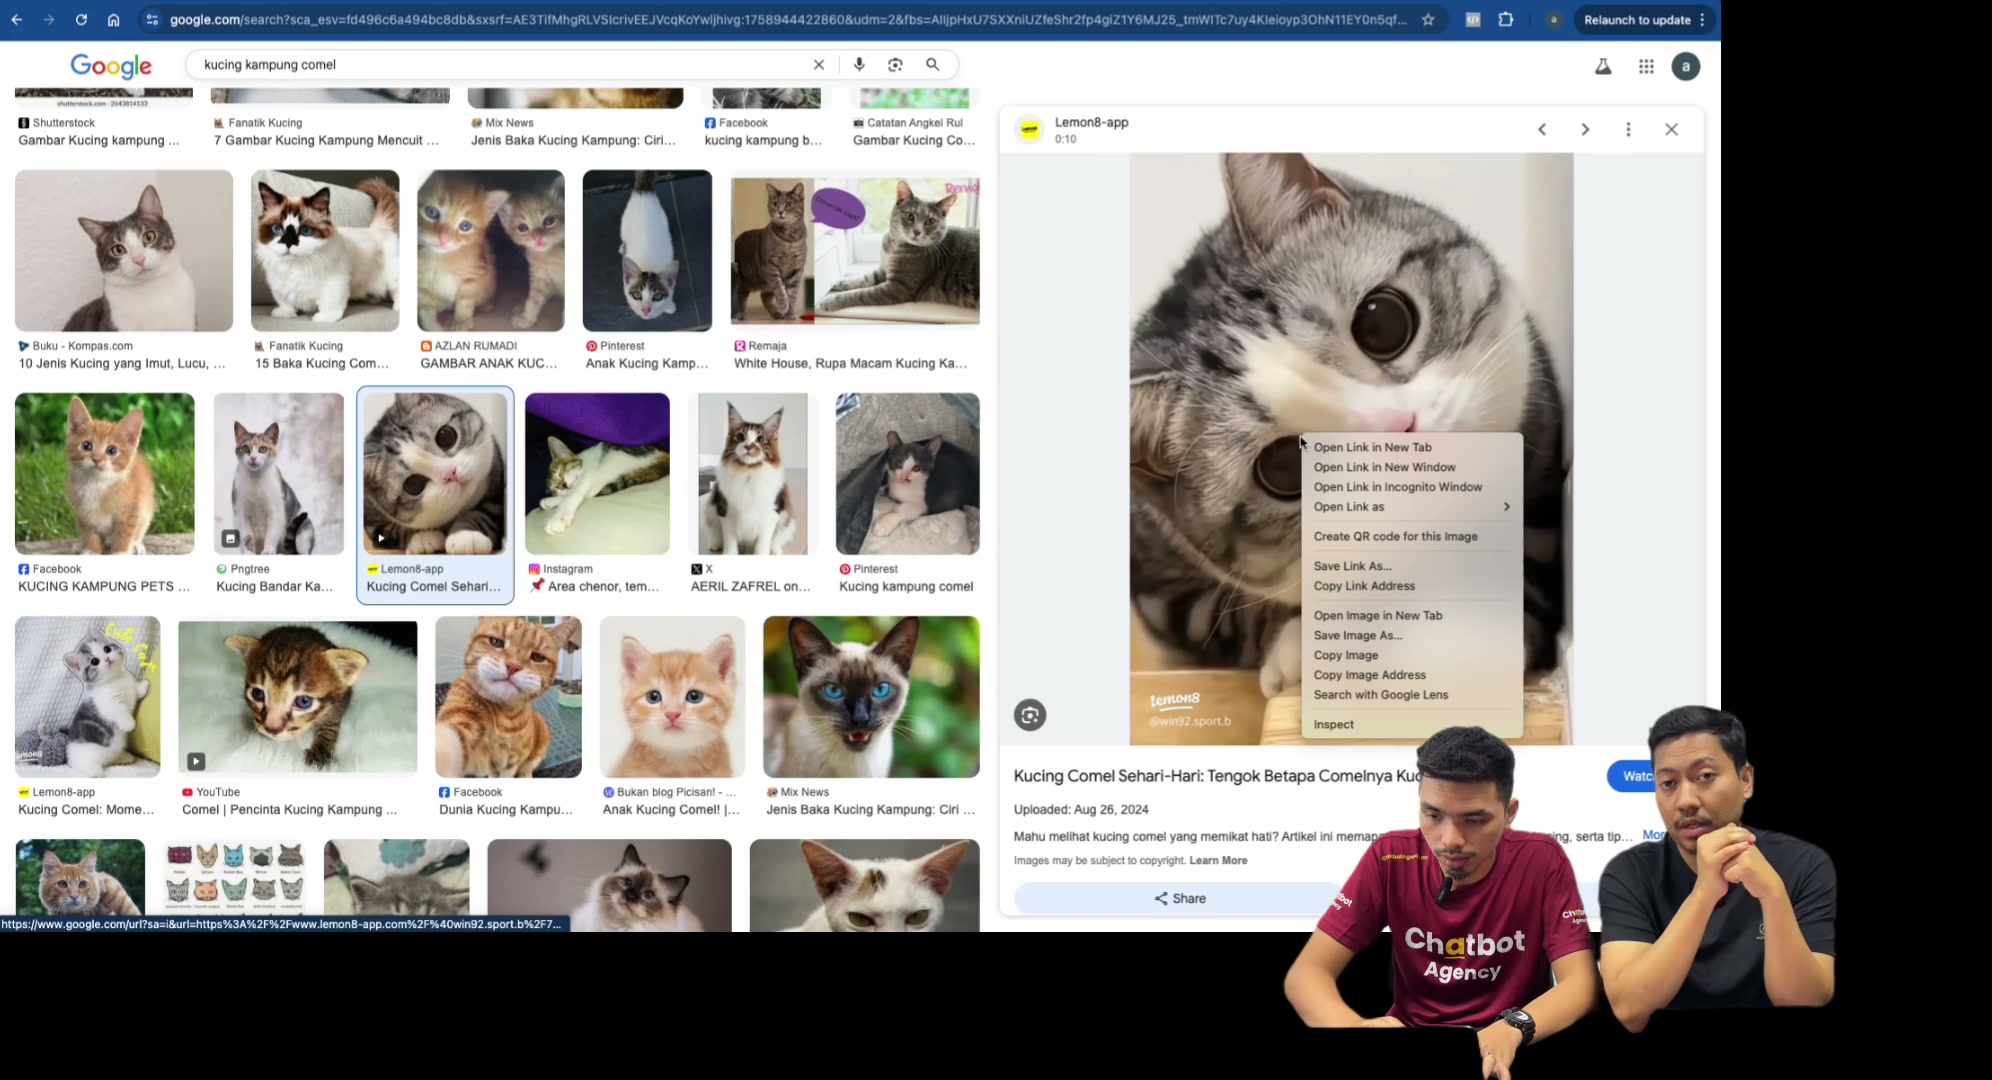Search the previewed image with Lens icon
Image resolution: width=1992 pixels, height=1080 pixels.
pos(1030,715)
